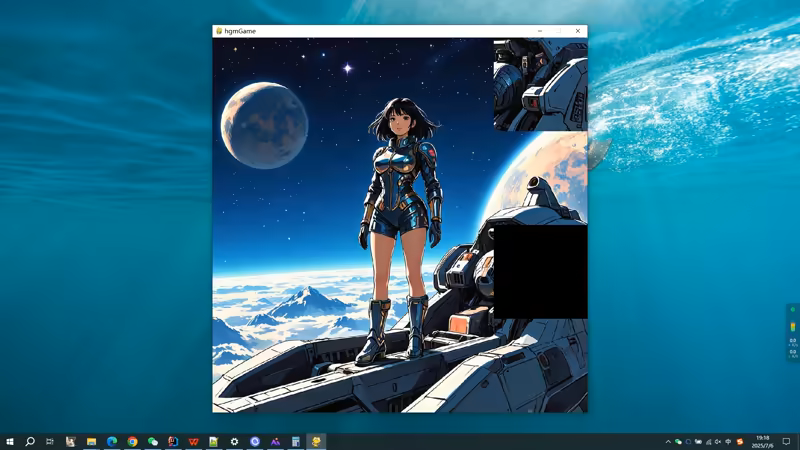Click the black square in the game window
The width and height of the screenshot is (800, 450).
540,272
